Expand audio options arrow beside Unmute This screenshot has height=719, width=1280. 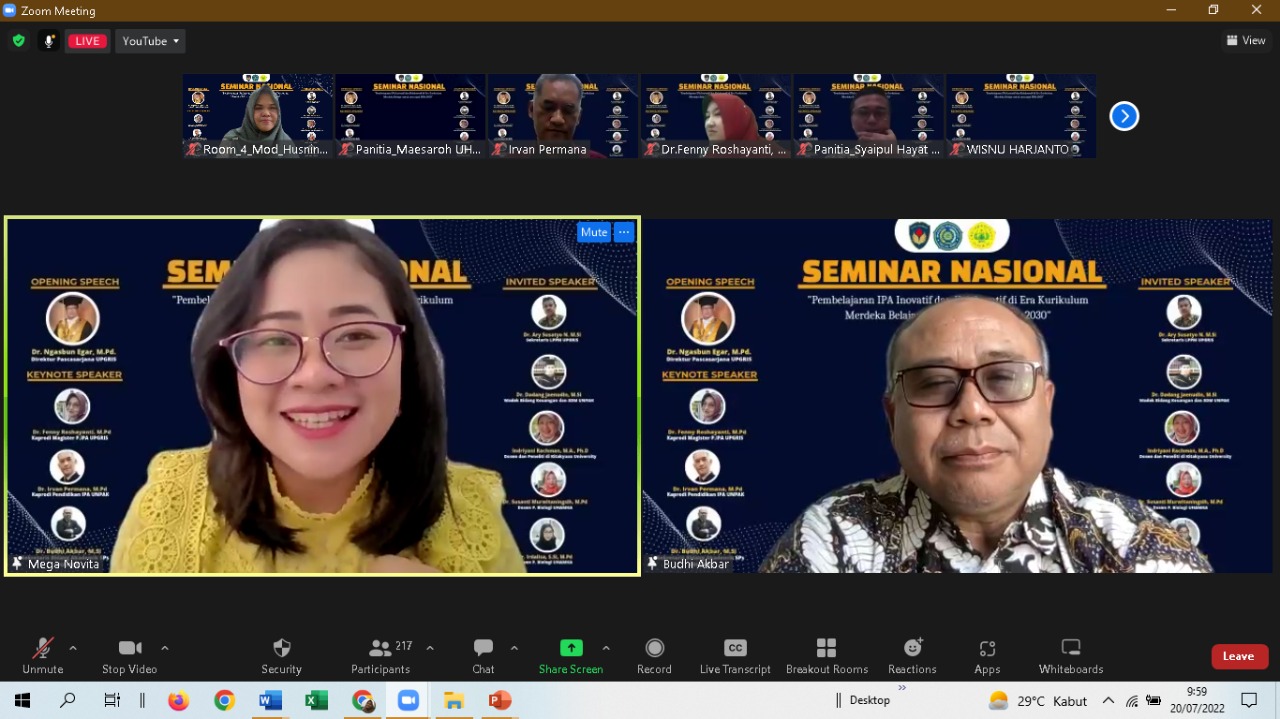click(73, 648)
